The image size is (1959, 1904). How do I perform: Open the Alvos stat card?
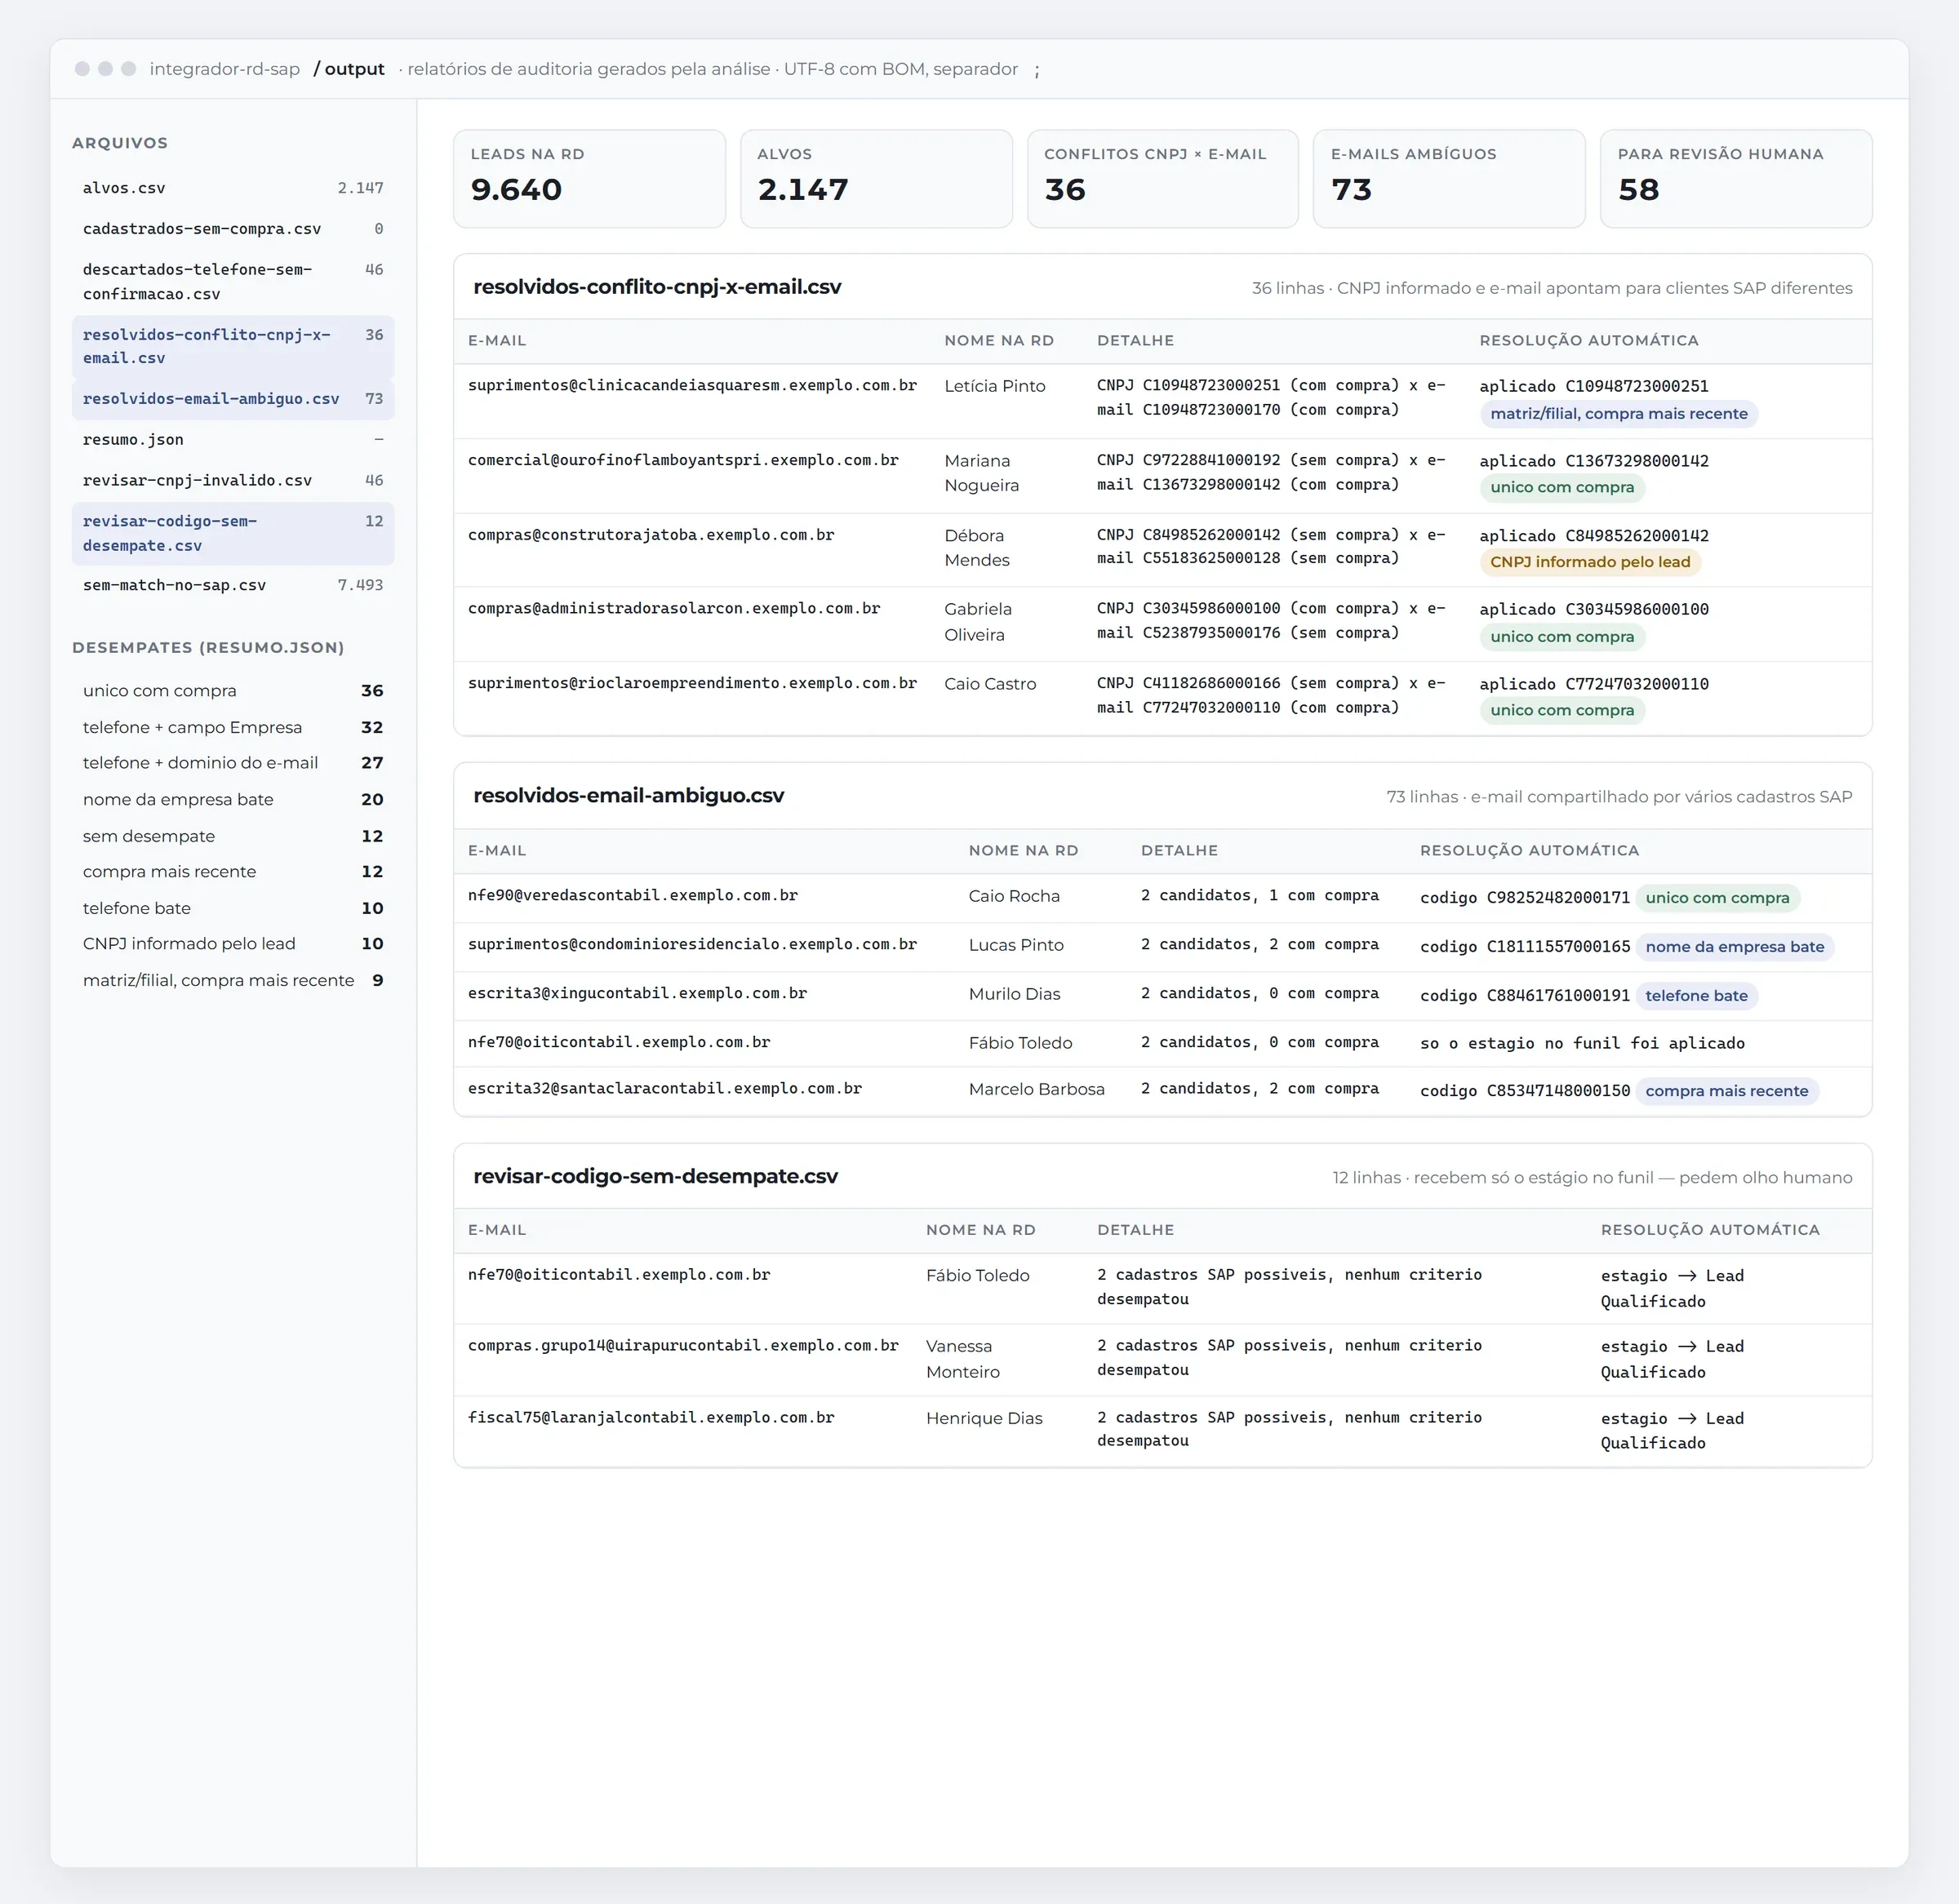876,179
